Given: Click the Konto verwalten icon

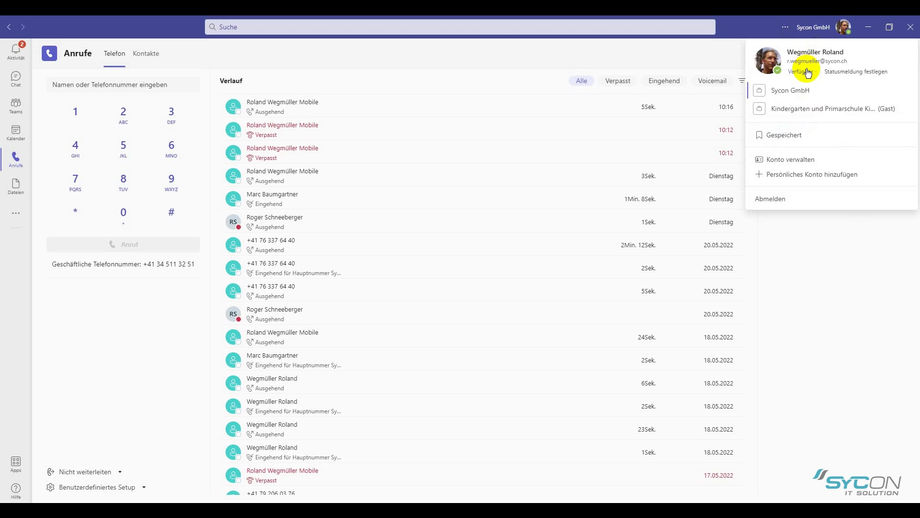Looking at the screenshot, I should point(759,160).
